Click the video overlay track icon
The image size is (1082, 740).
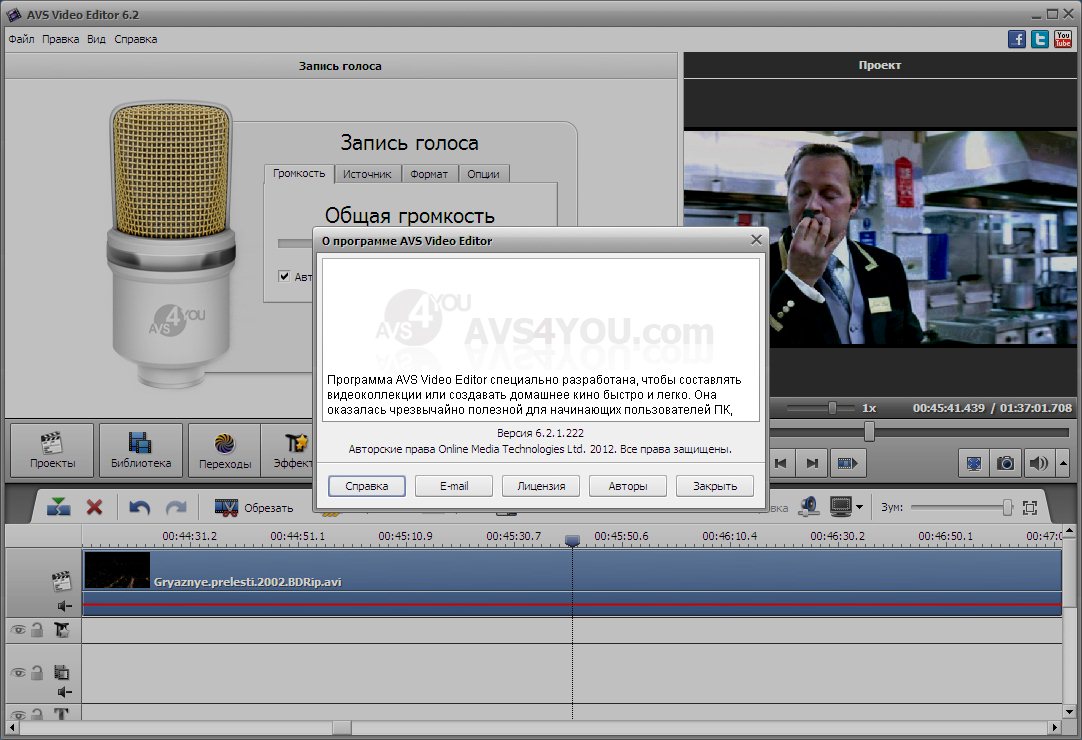pos(61,672)
